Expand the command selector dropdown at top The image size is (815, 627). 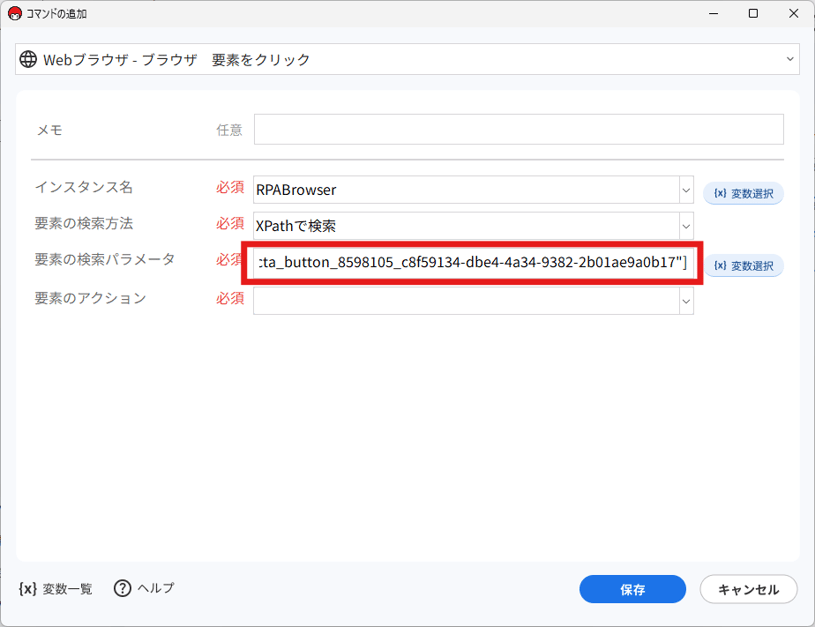click(790, 60)
